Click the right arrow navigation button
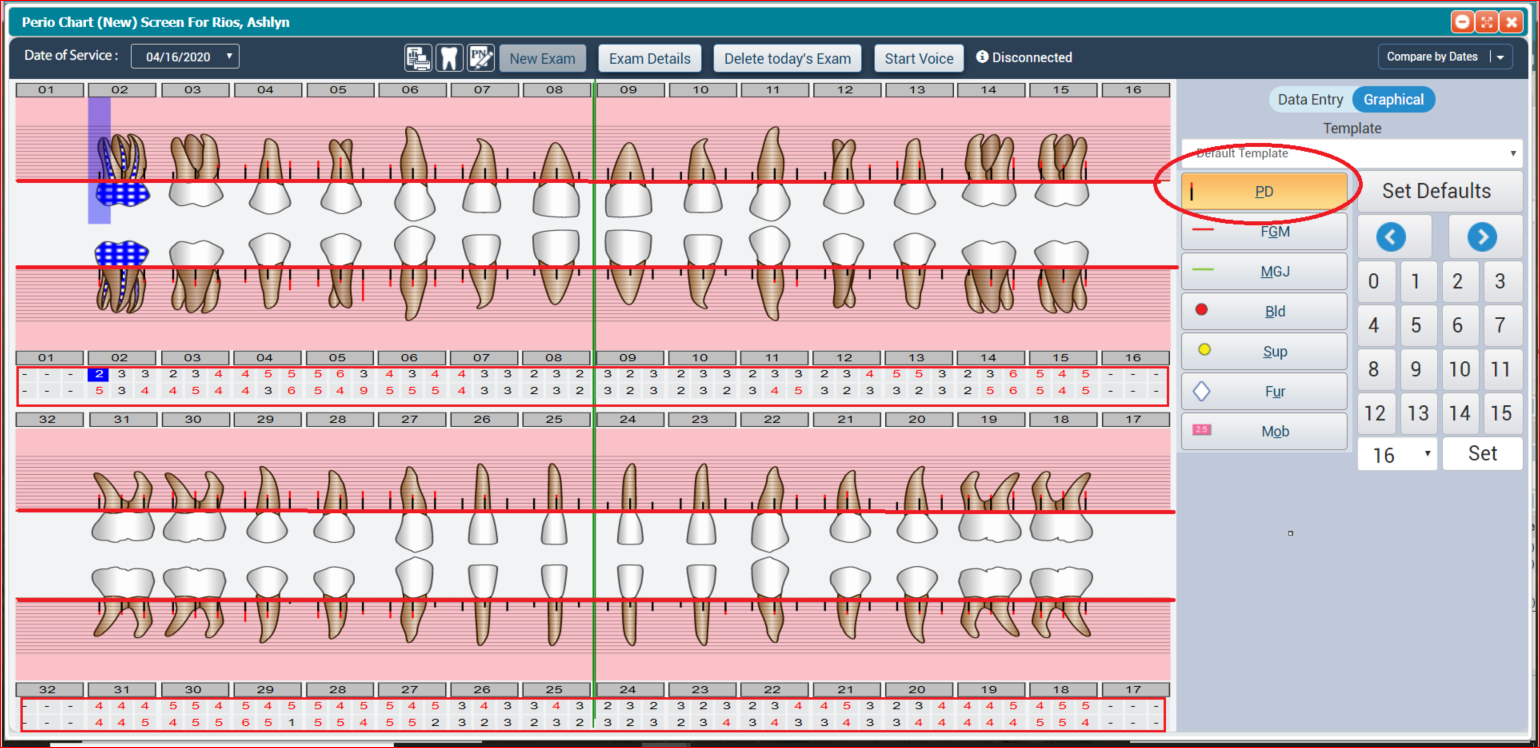1540x748 pixels. tap(1482, 237)
